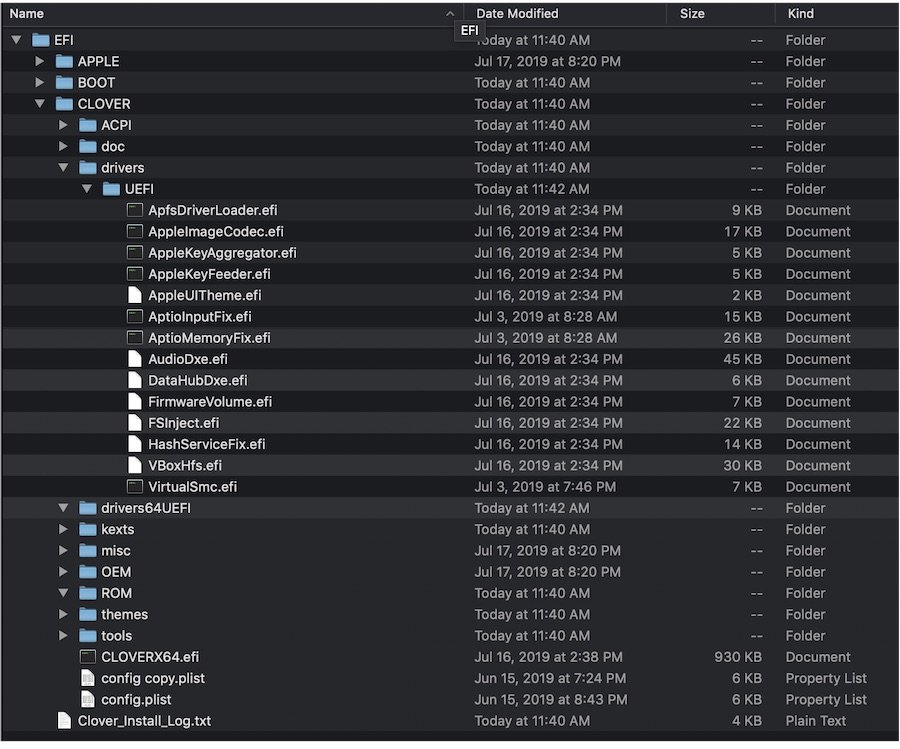Click the config copy.plist file icon

tap(88, 678)
